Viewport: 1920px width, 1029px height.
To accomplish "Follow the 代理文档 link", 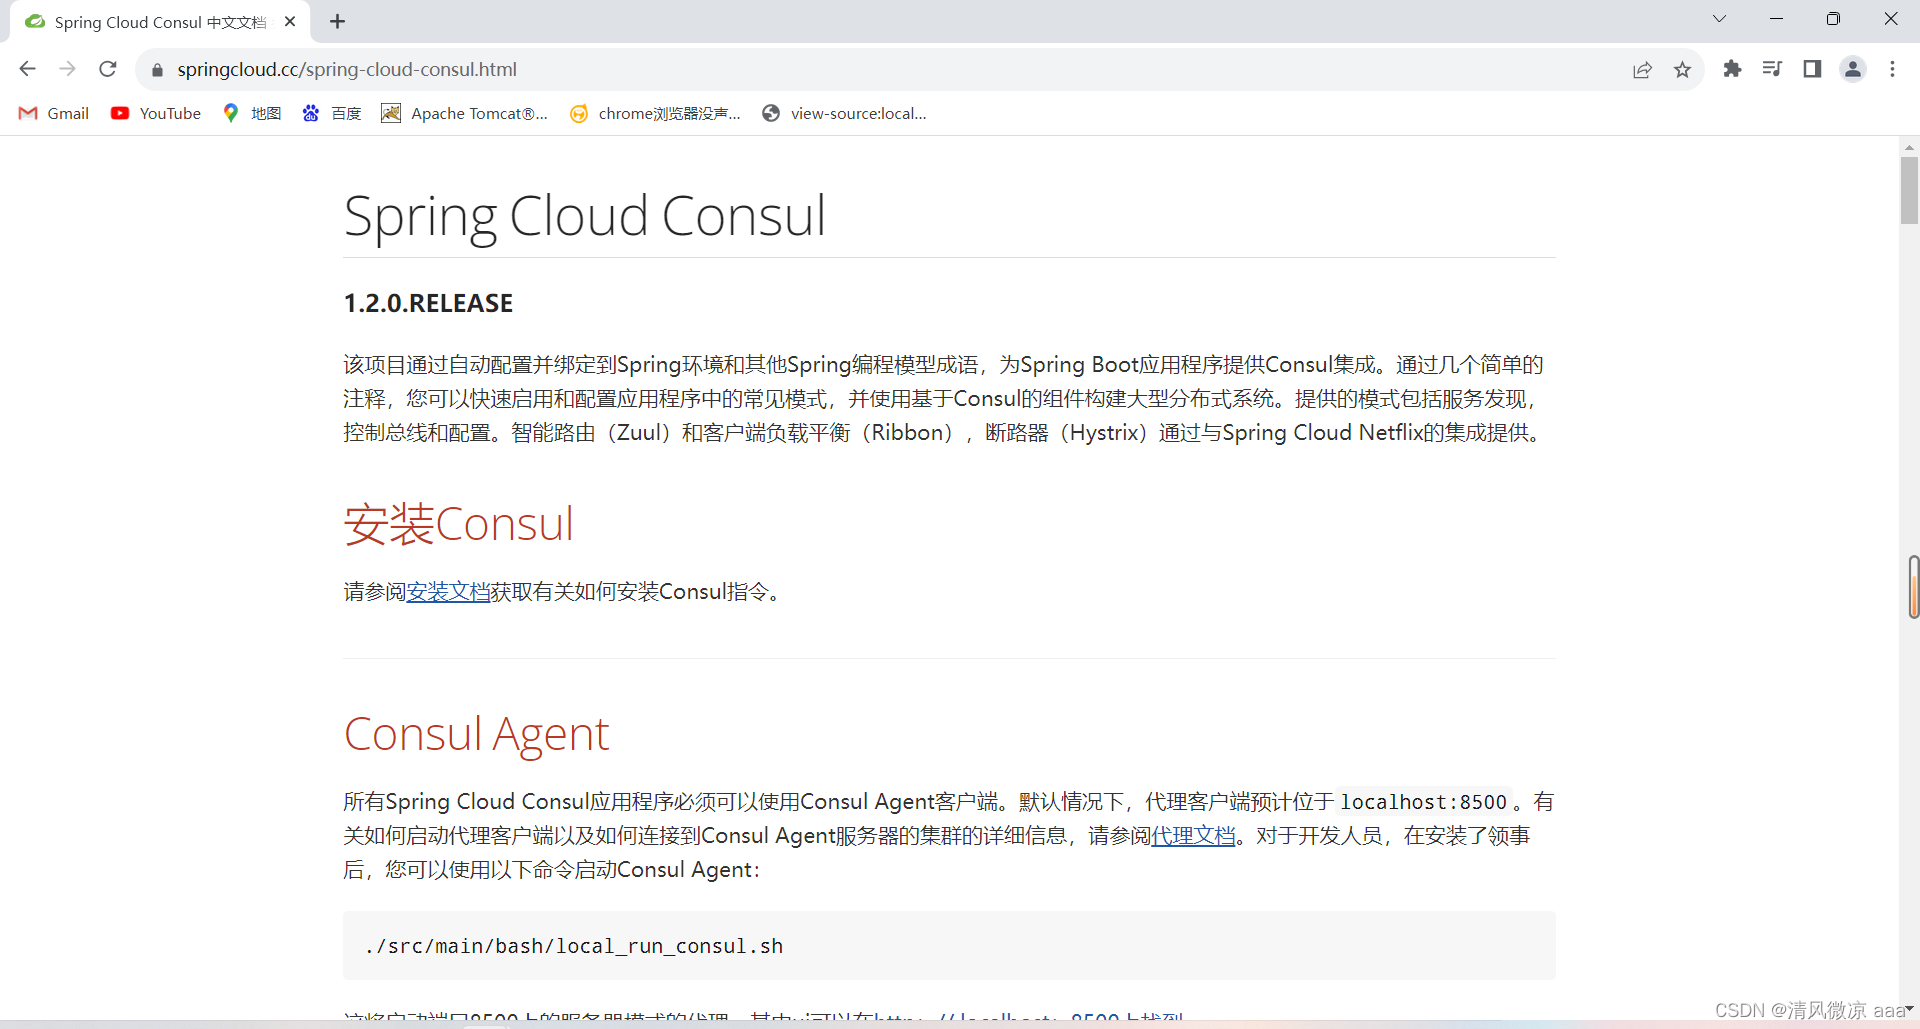I will (x=1193, y=835).
